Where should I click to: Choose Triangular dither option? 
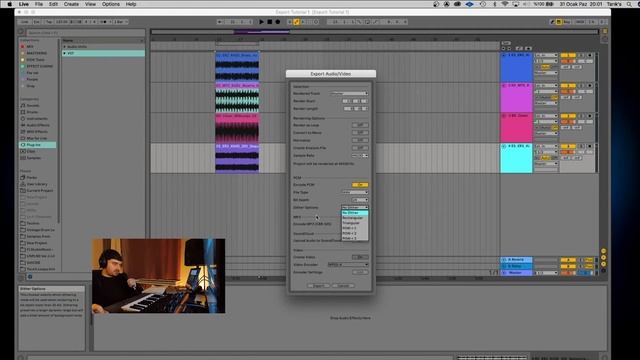click(x=355, y=223)
